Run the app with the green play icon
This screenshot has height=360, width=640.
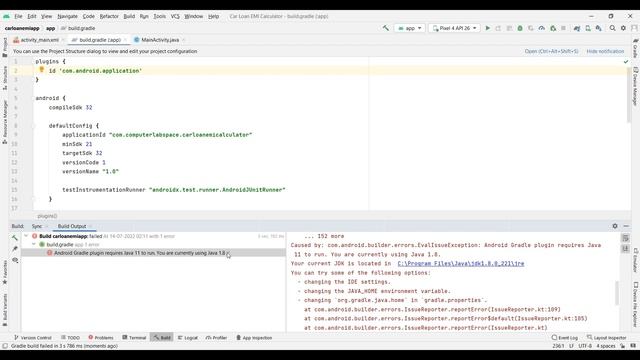tap(487, 28)
